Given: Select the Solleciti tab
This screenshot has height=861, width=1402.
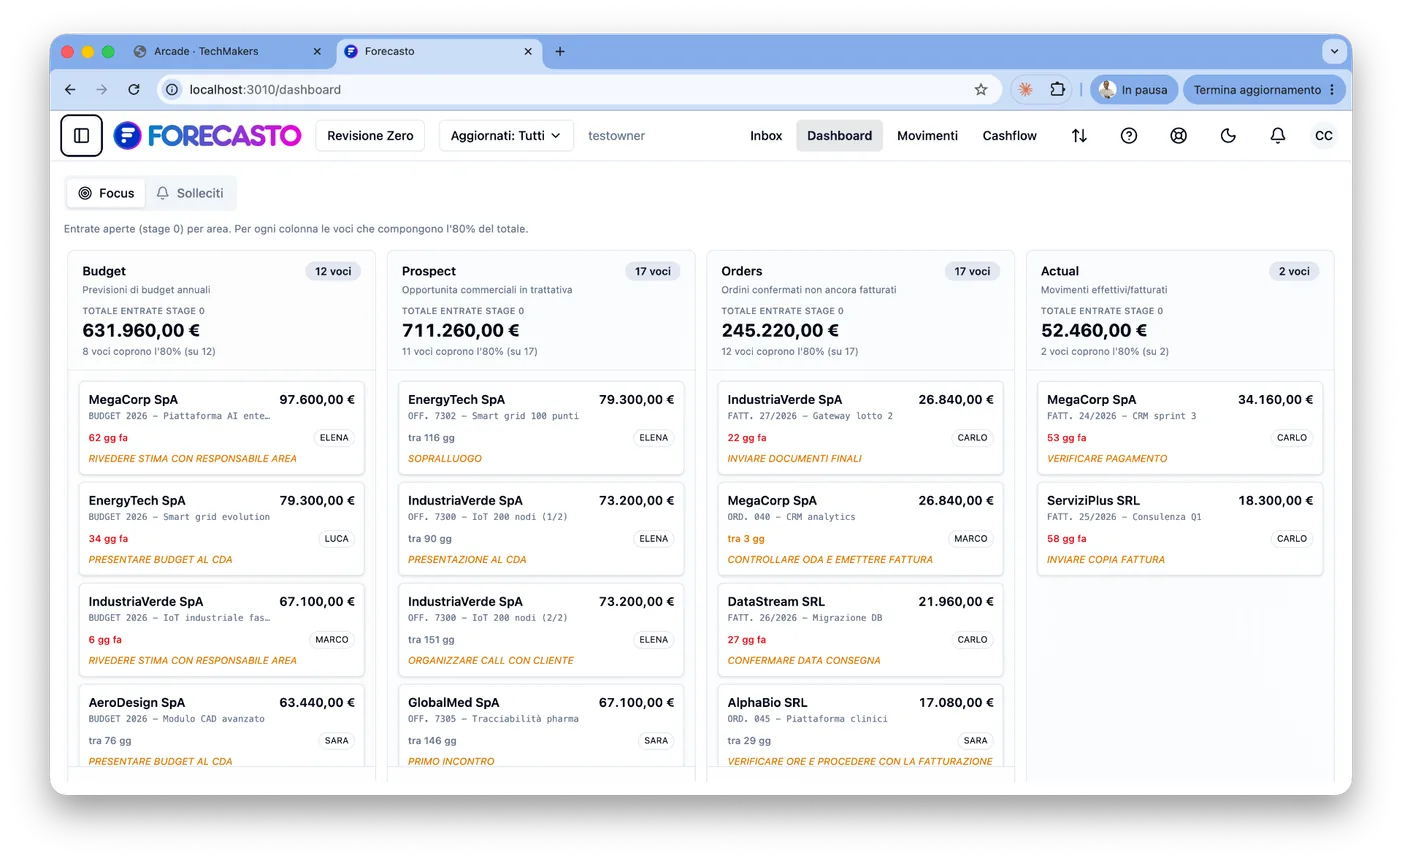Looking at the screenshot, I should (x=190, y=193).
